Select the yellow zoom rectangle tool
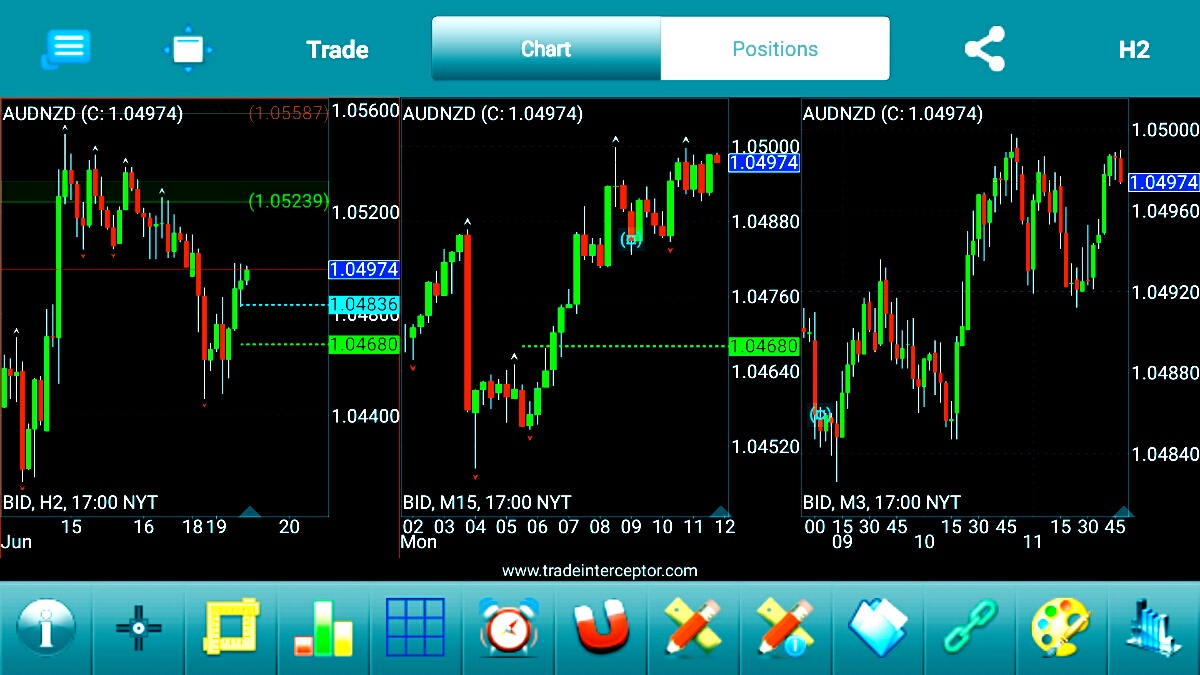 click(231, 628)
